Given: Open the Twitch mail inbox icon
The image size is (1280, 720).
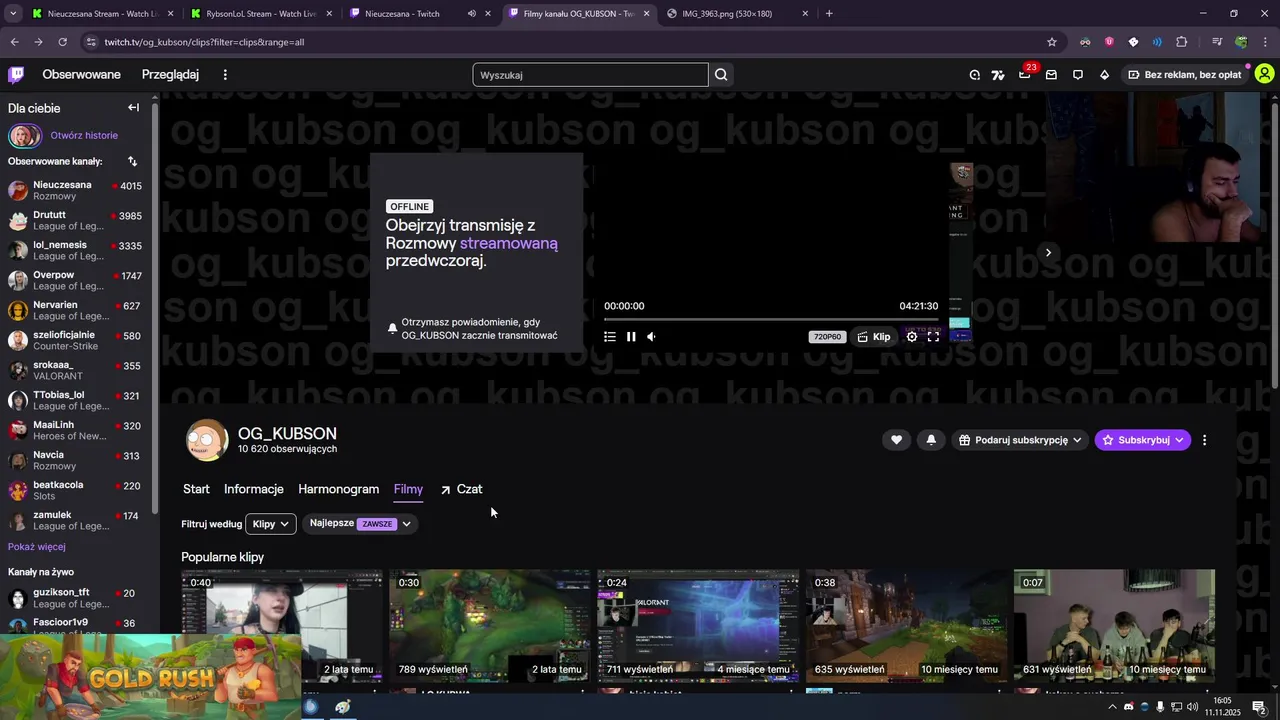Looking at the screenshot, I should pos(1051,75).
